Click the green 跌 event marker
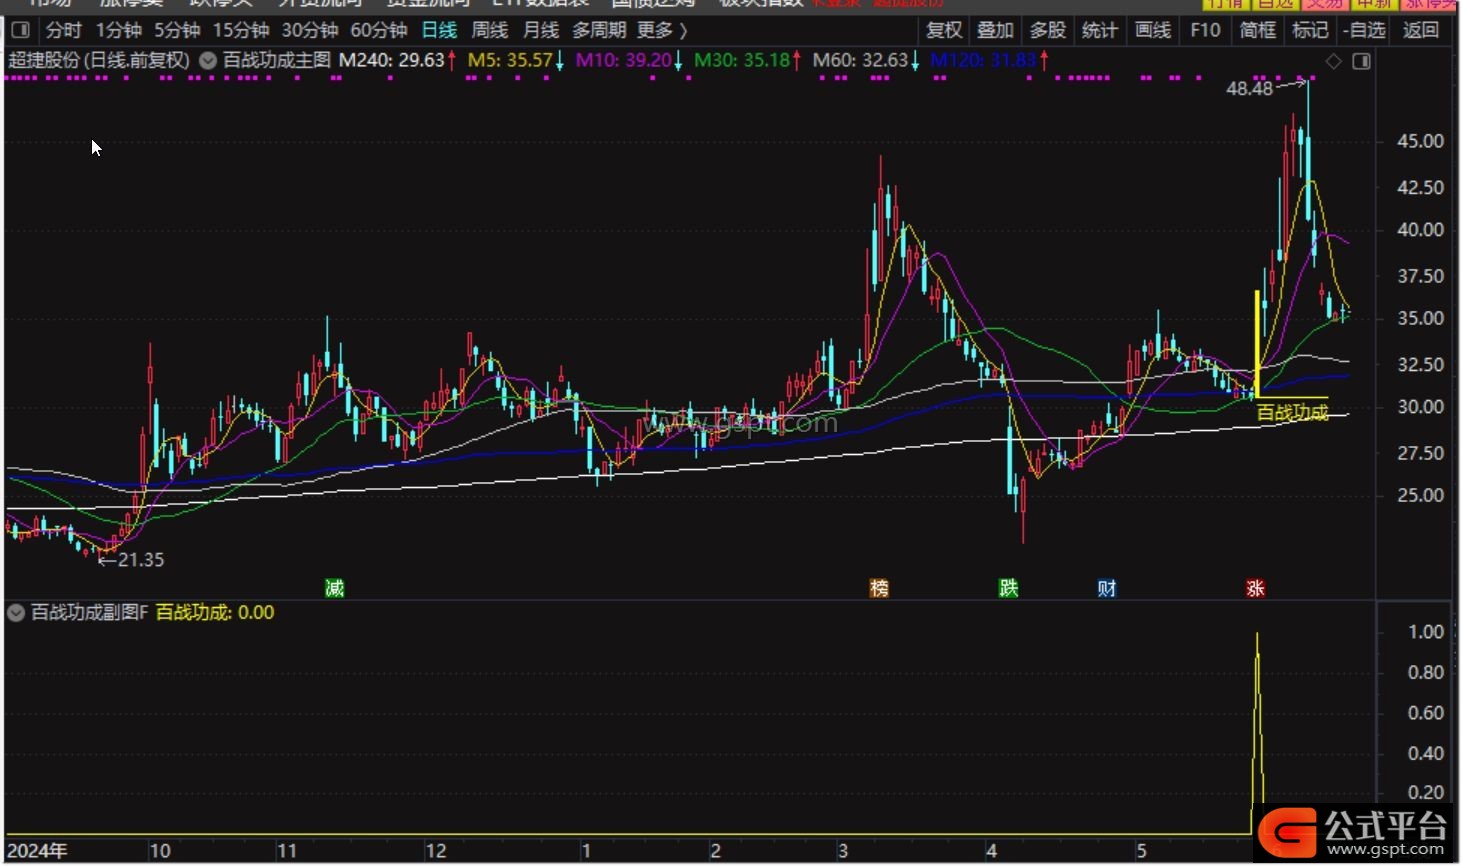Image resolution: width=1463 pixels, height=866 pixels. [1008, 588]
